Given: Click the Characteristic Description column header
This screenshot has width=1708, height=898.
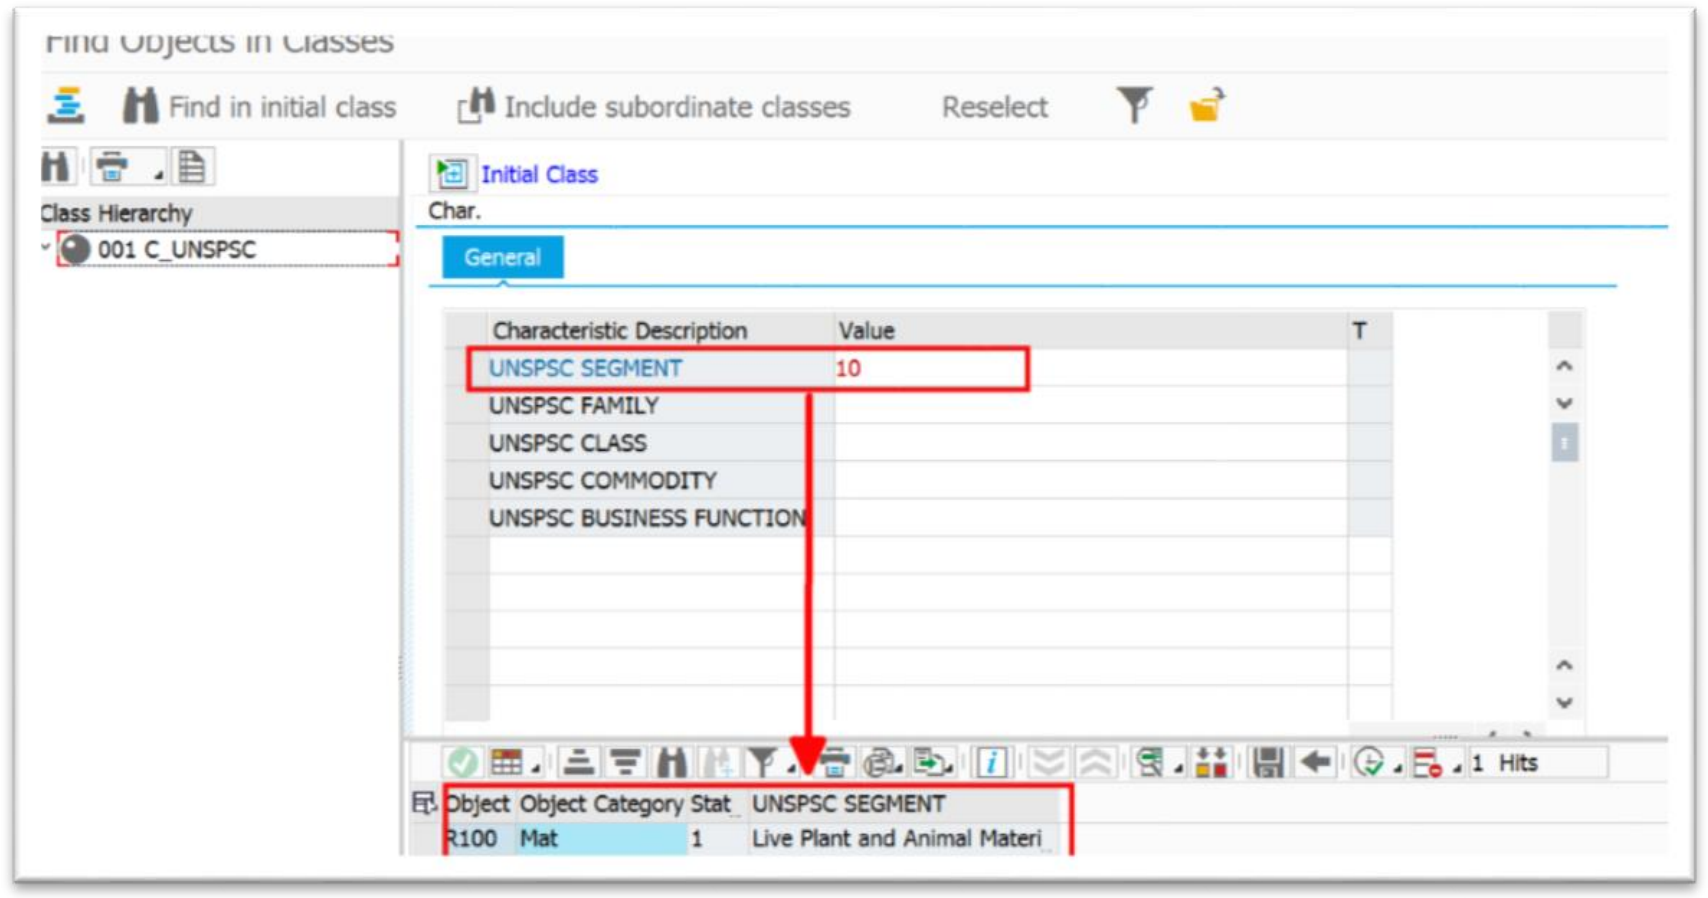Looking at the screenshot, I should 661,330.
